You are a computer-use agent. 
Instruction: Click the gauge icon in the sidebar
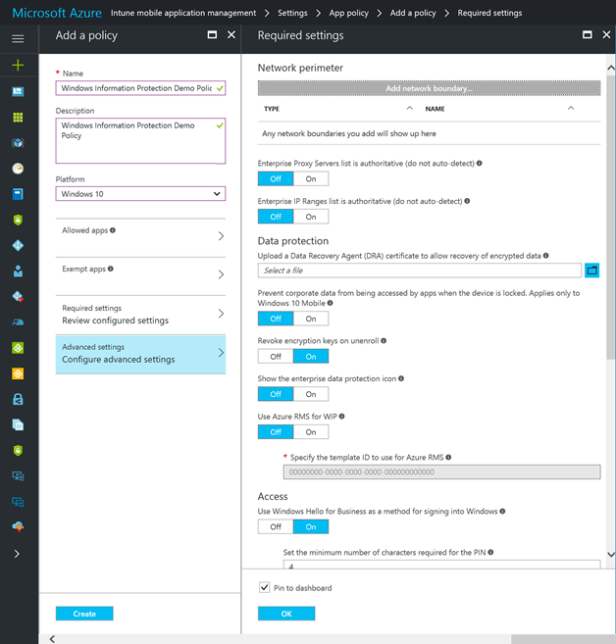pyautogui.click(x=17, y=168)
